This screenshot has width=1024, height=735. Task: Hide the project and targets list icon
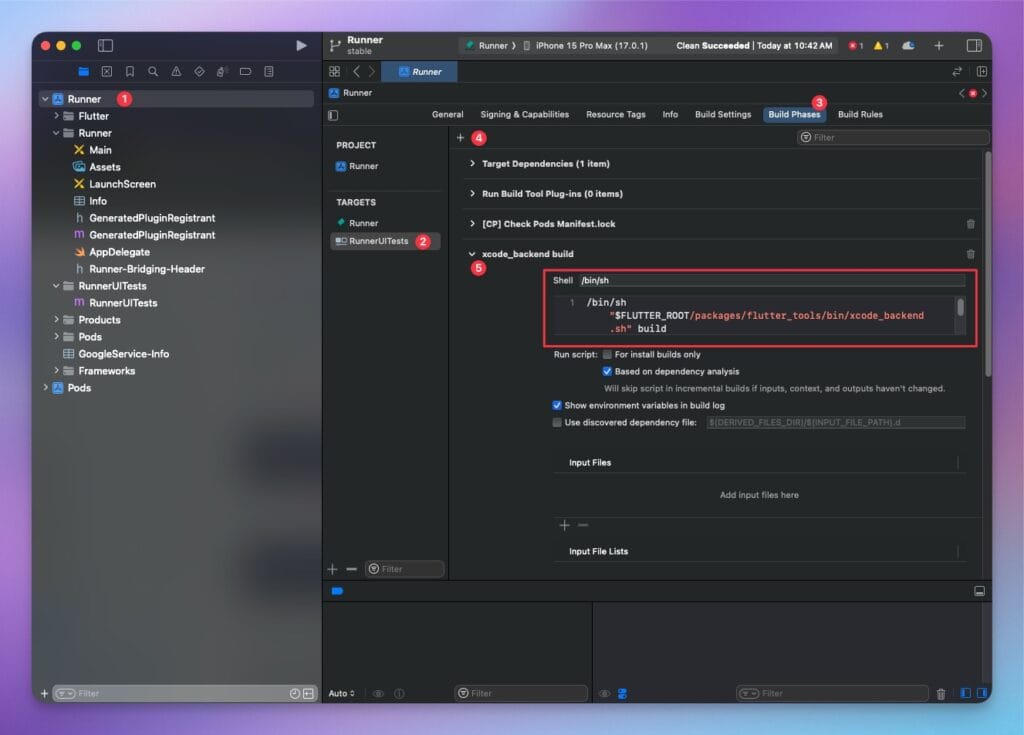333,115
